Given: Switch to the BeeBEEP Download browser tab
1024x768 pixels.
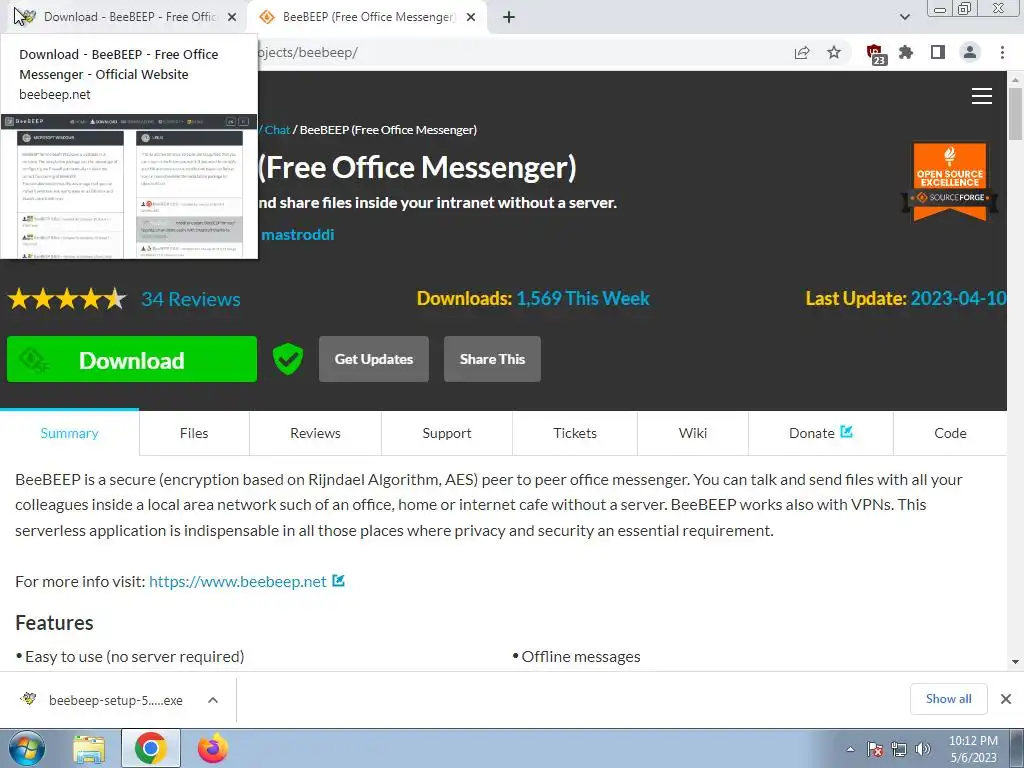Looking at the screenshot, I should tap(124, 17).
